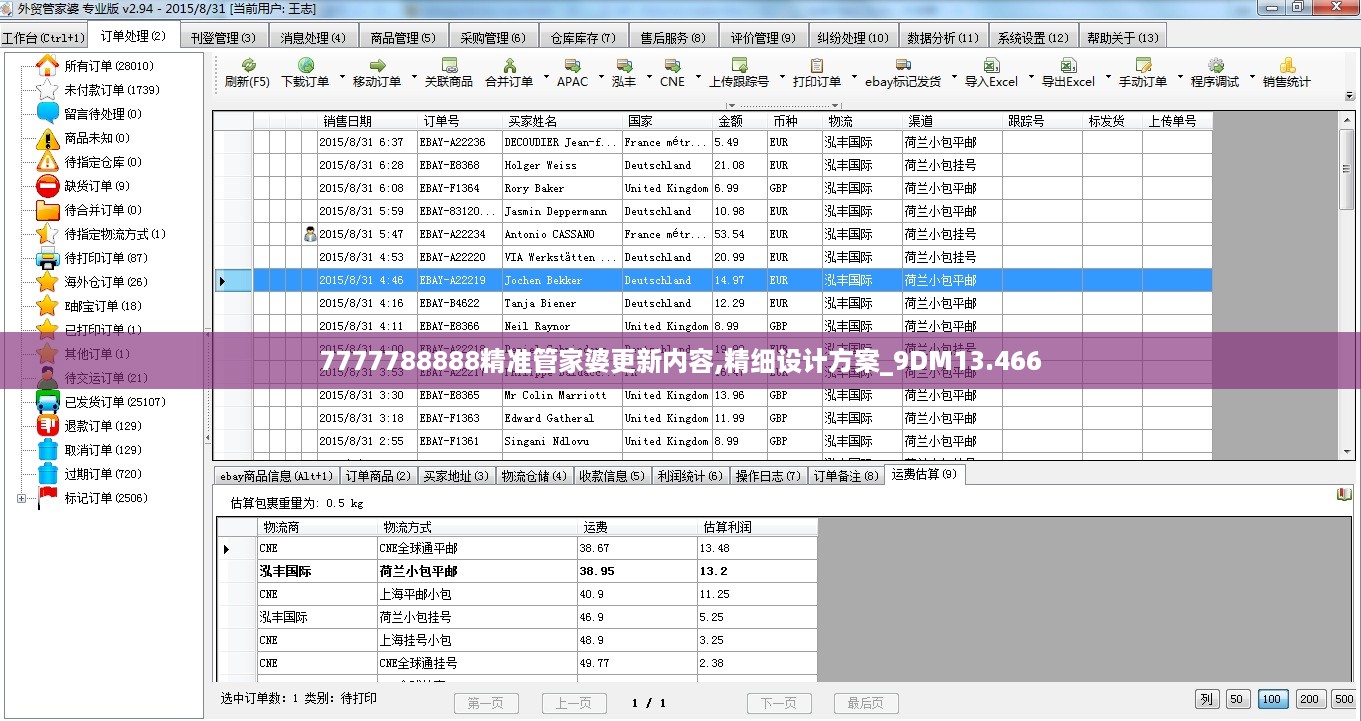Click the 手动订单 manual order icon
This screenshot has width=1361, height=721.
1143,66
